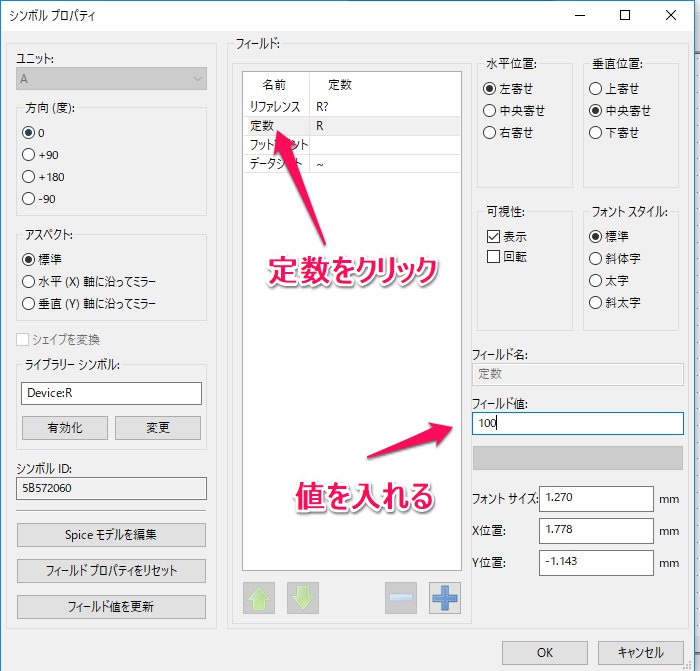This screenshot has height=671, width=700.
Task: Click the plus icon to add field
Action: (444, 598)
